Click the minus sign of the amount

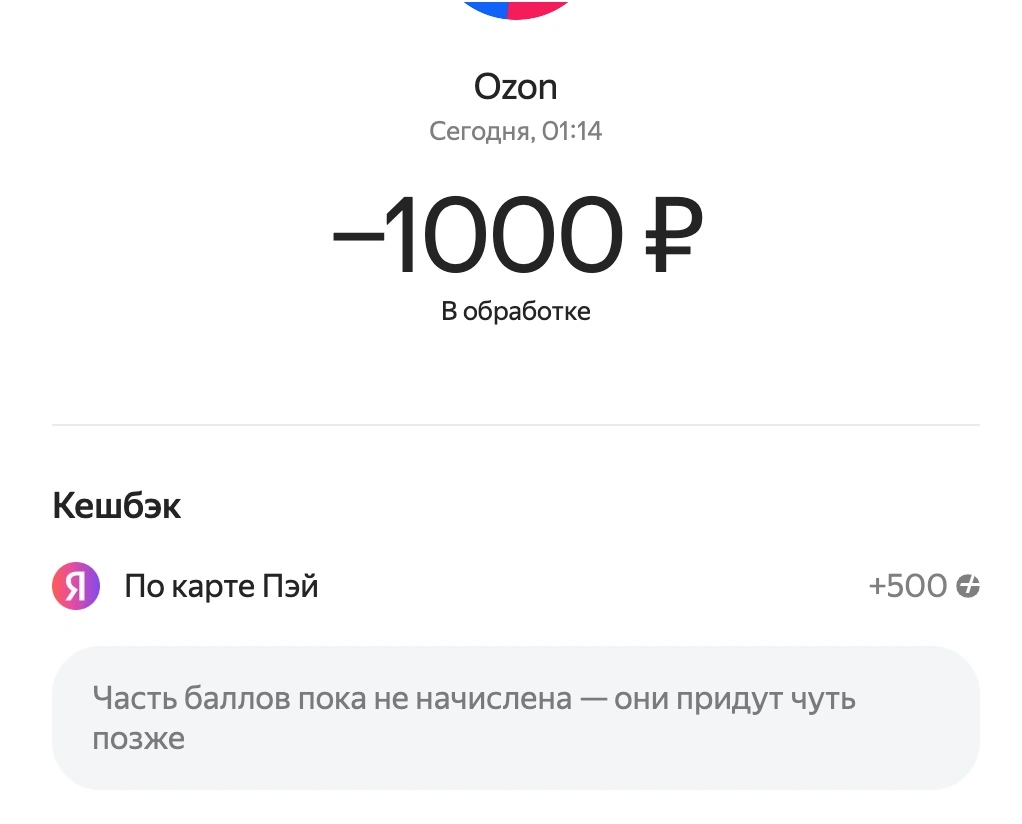coord(358,238)
